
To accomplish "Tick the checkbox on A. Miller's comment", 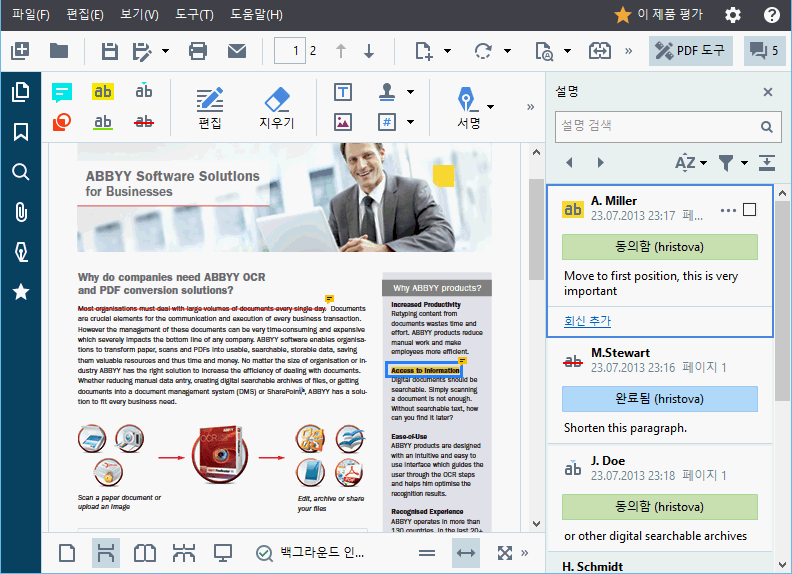I will pos(750,210).
